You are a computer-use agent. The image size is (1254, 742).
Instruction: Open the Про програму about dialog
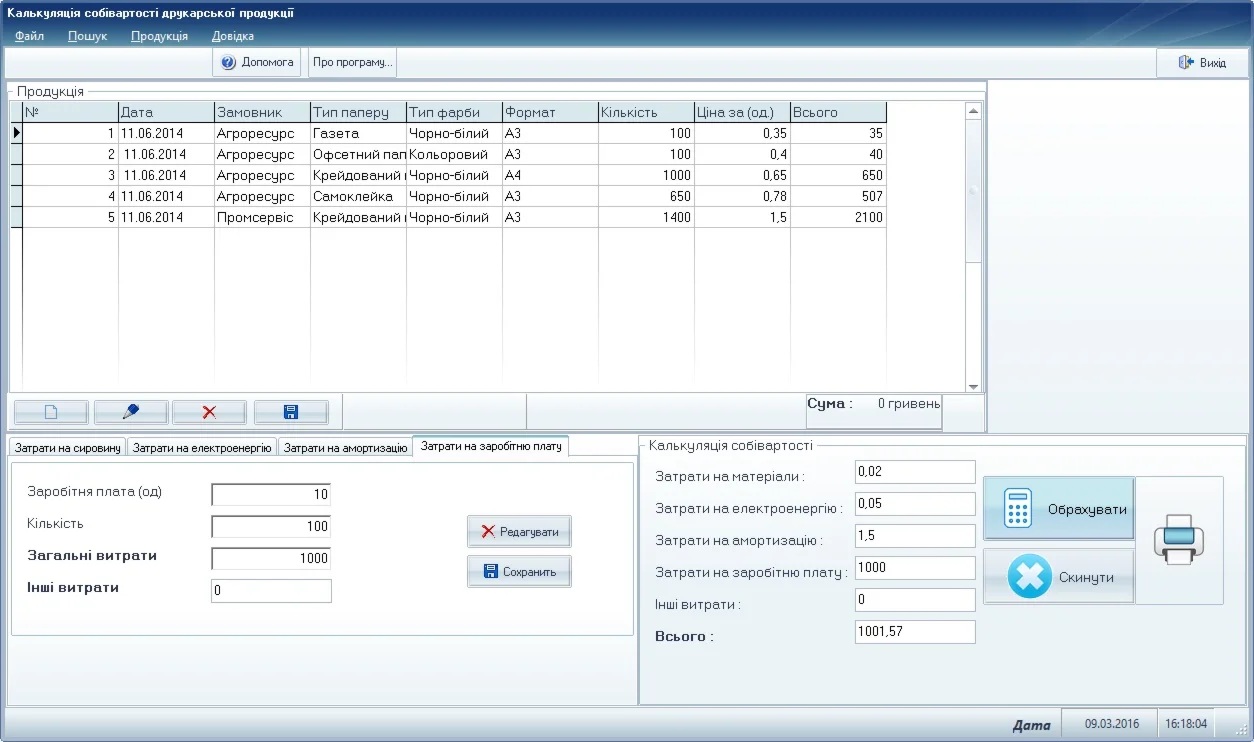pyautogui.click(x=352, y=62)
